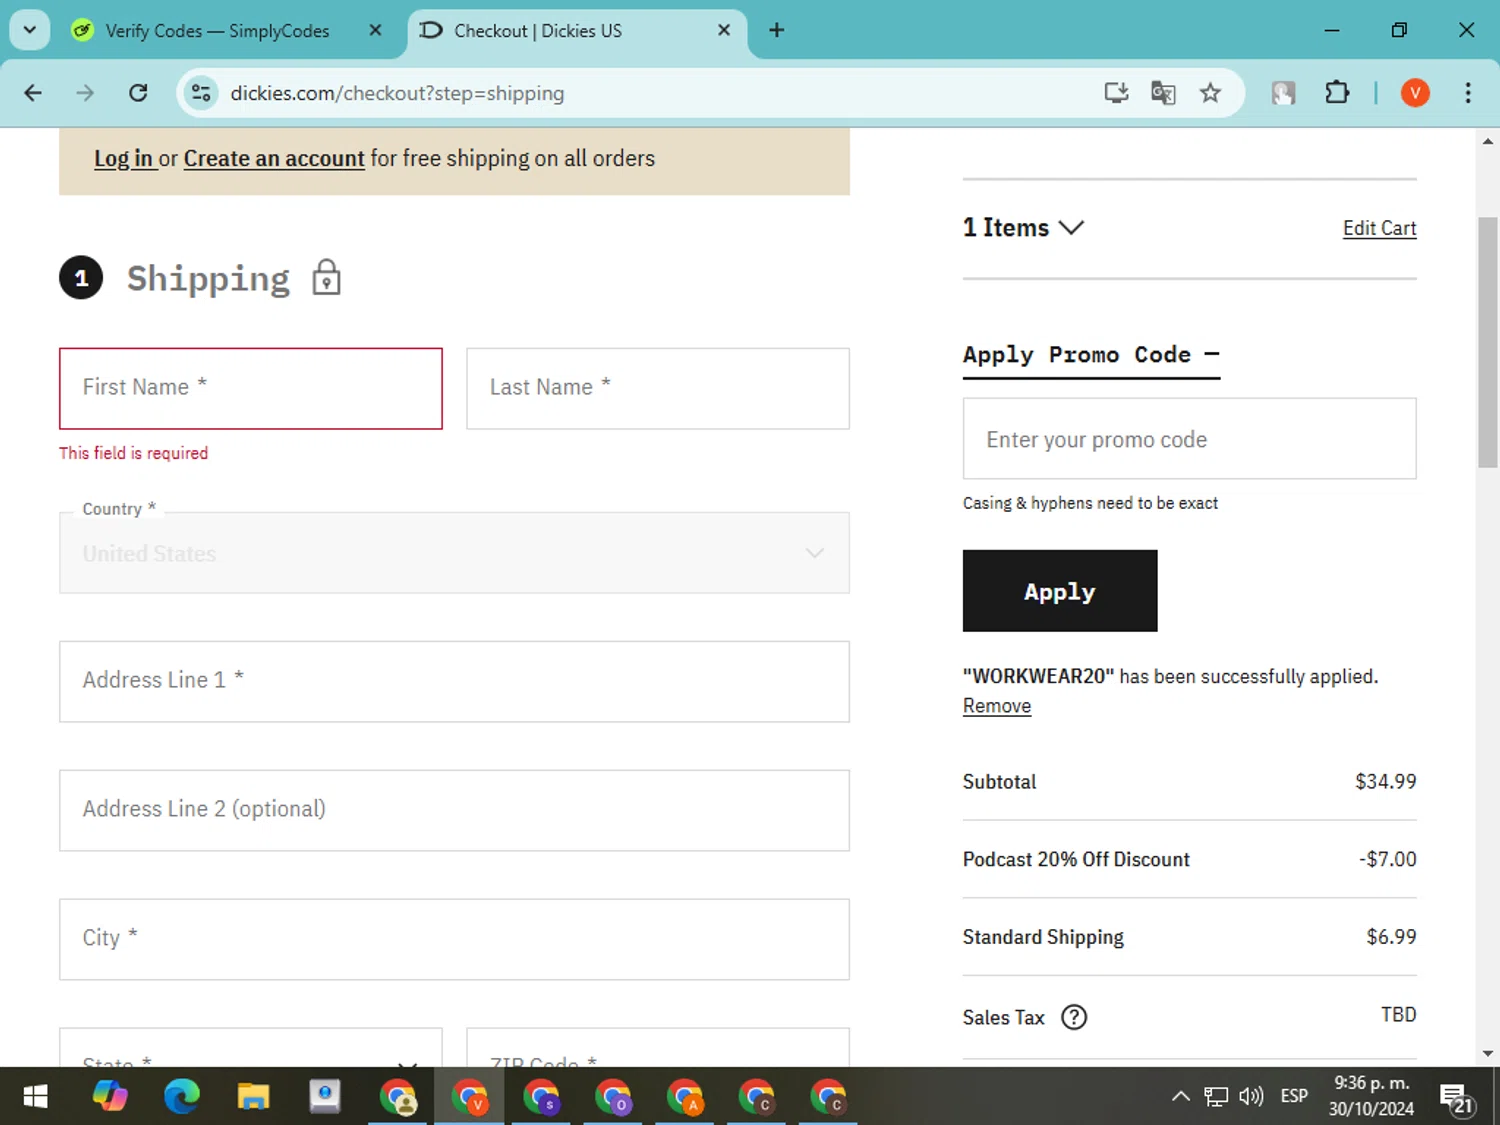The width and height of the screenshot is (1500, 1125).
Task: Open the tab search dropdown arrow
Action: [x=30, y=30]
